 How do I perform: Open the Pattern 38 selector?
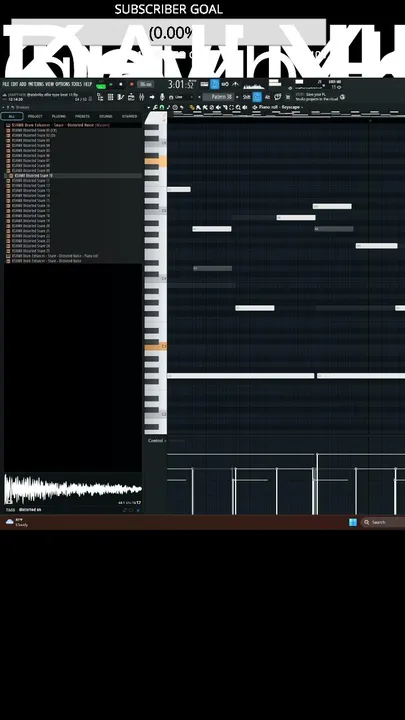[x=218, y=97]
